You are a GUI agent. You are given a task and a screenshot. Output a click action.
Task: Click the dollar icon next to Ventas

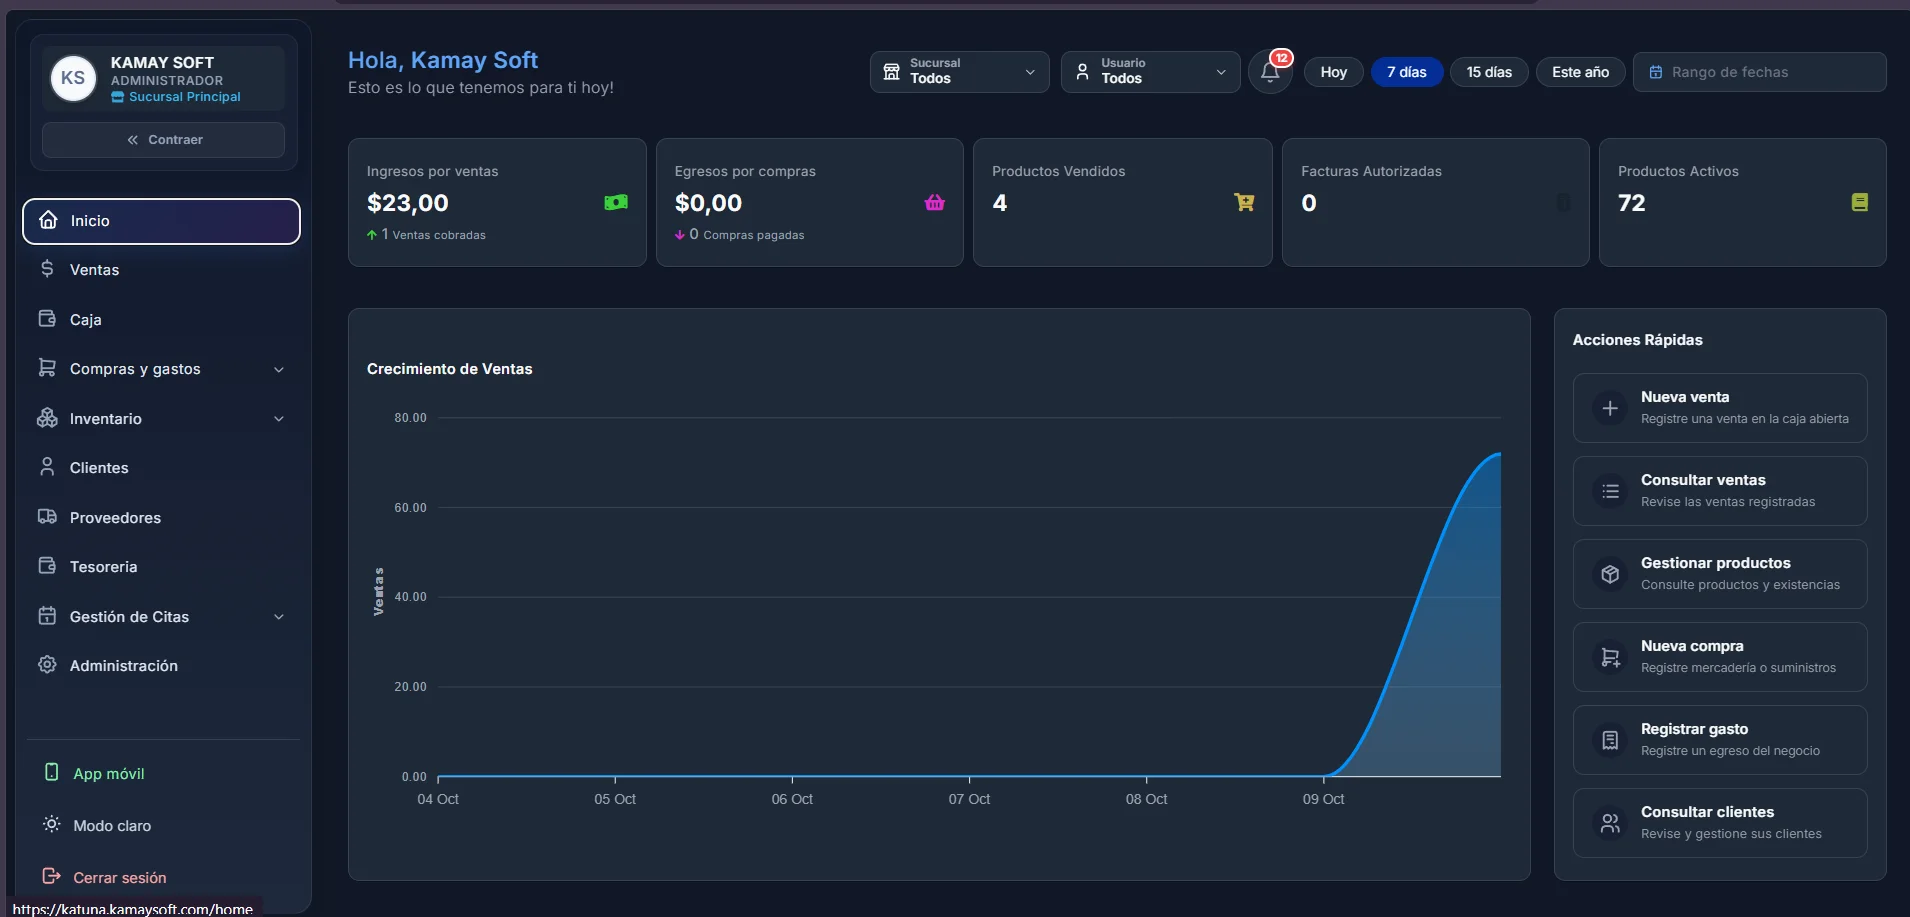coord(47,269)
